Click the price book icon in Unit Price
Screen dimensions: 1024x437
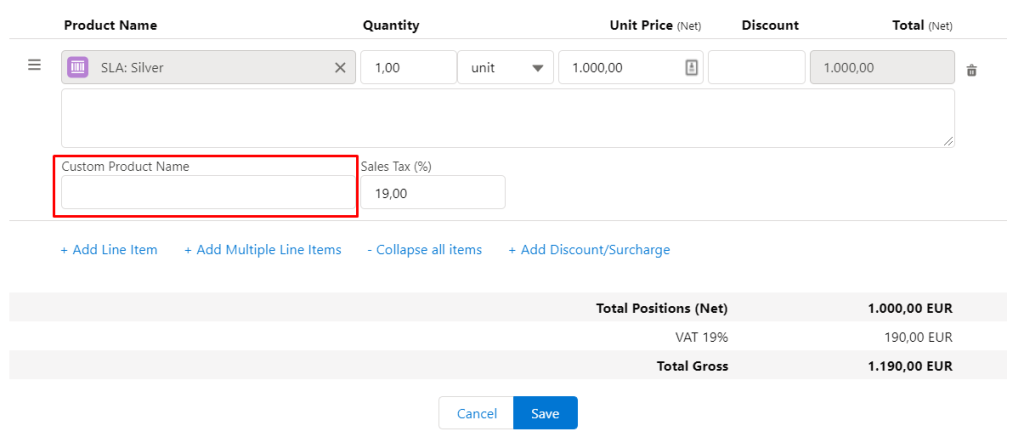(691, 68)
